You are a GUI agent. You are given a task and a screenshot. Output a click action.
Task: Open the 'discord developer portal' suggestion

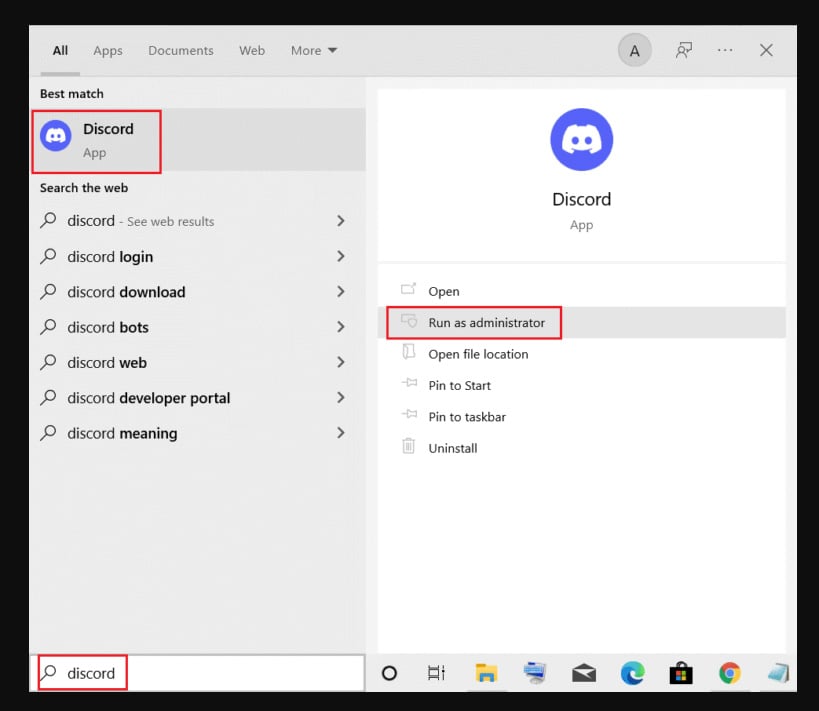point(148,398)
